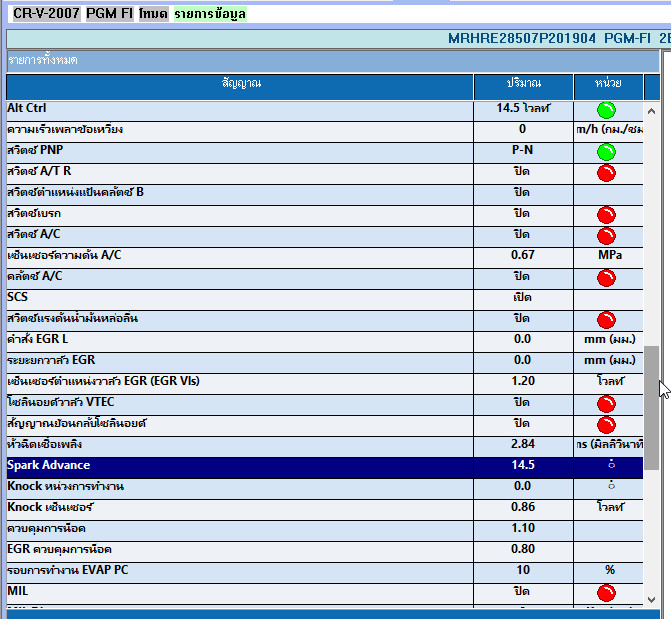The height and width of the screenshot is (619, 671).
Task: Select the EGR ควบคุมการน็อค row
Action: [x=325, y=551]
